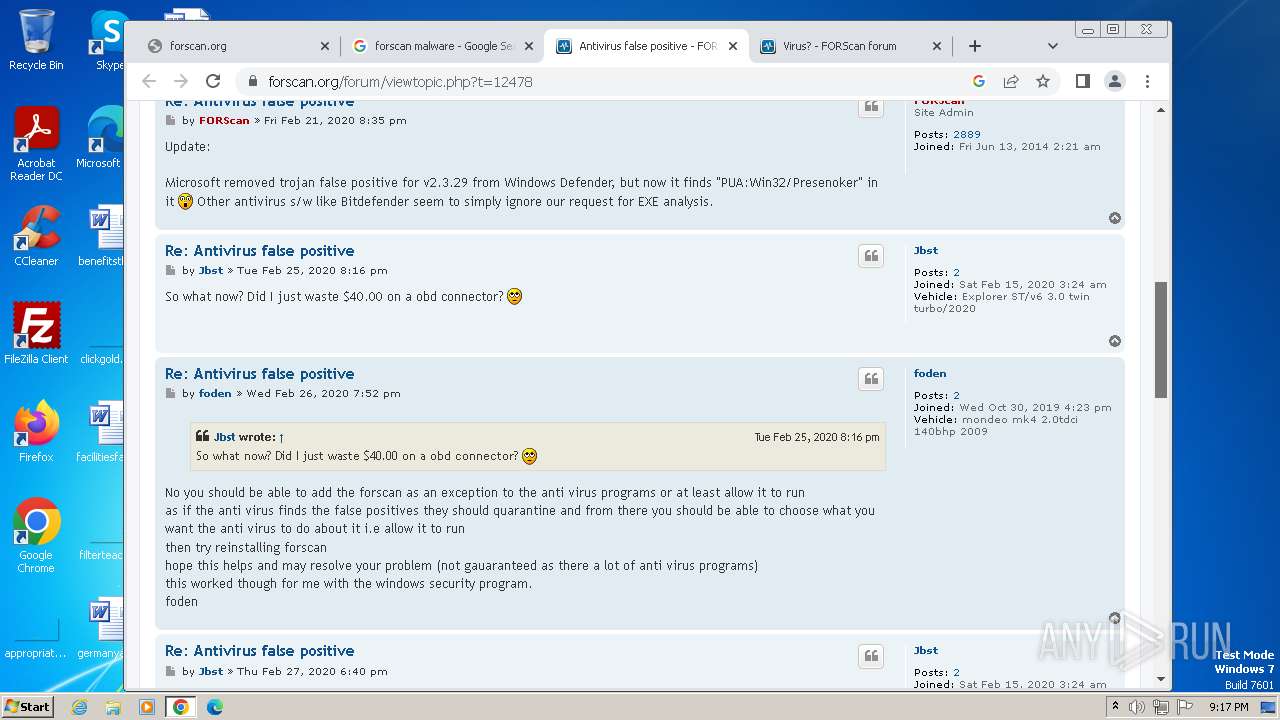The image size is (1280, 720).
Task: Open Google Chrome desktop shortcut
Action: click(x=36, y=535)
